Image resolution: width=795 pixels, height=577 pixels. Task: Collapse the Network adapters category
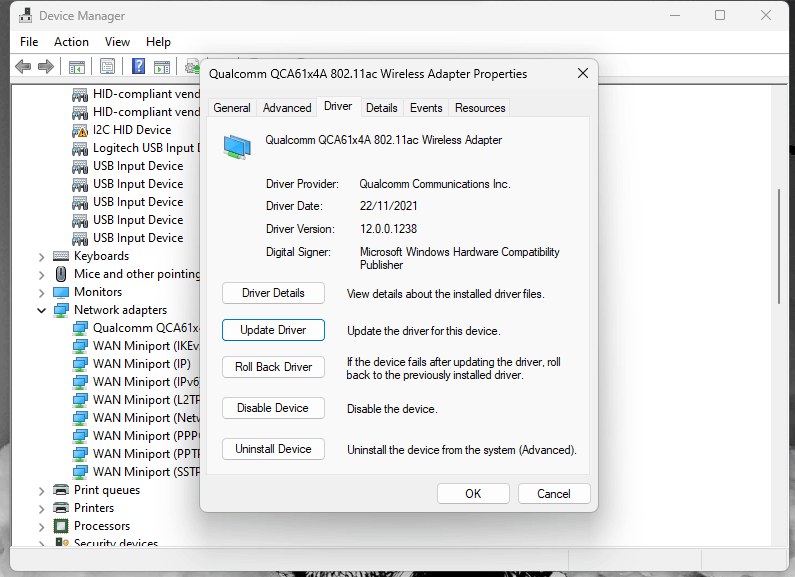click(41, 310)
